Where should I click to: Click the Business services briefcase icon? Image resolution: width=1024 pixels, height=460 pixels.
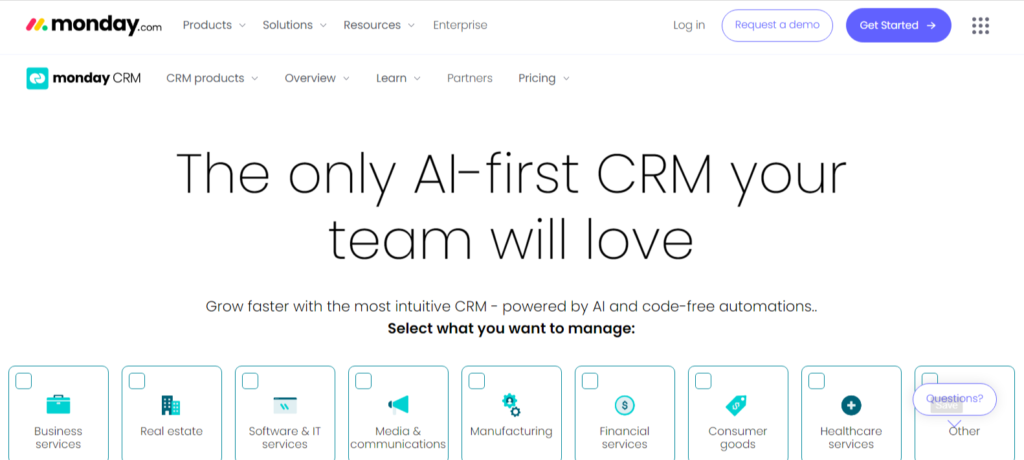coord(58,404)
